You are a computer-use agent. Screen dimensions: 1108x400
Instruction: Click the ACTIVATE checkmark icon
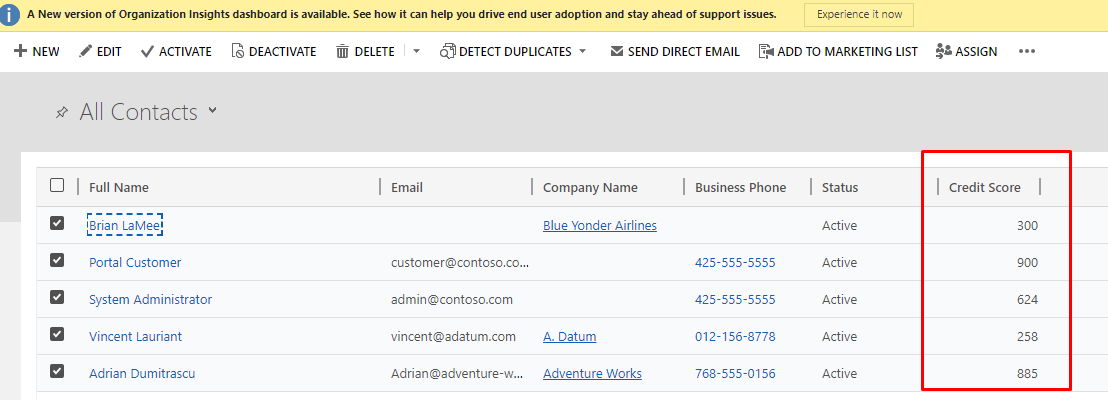147,51
